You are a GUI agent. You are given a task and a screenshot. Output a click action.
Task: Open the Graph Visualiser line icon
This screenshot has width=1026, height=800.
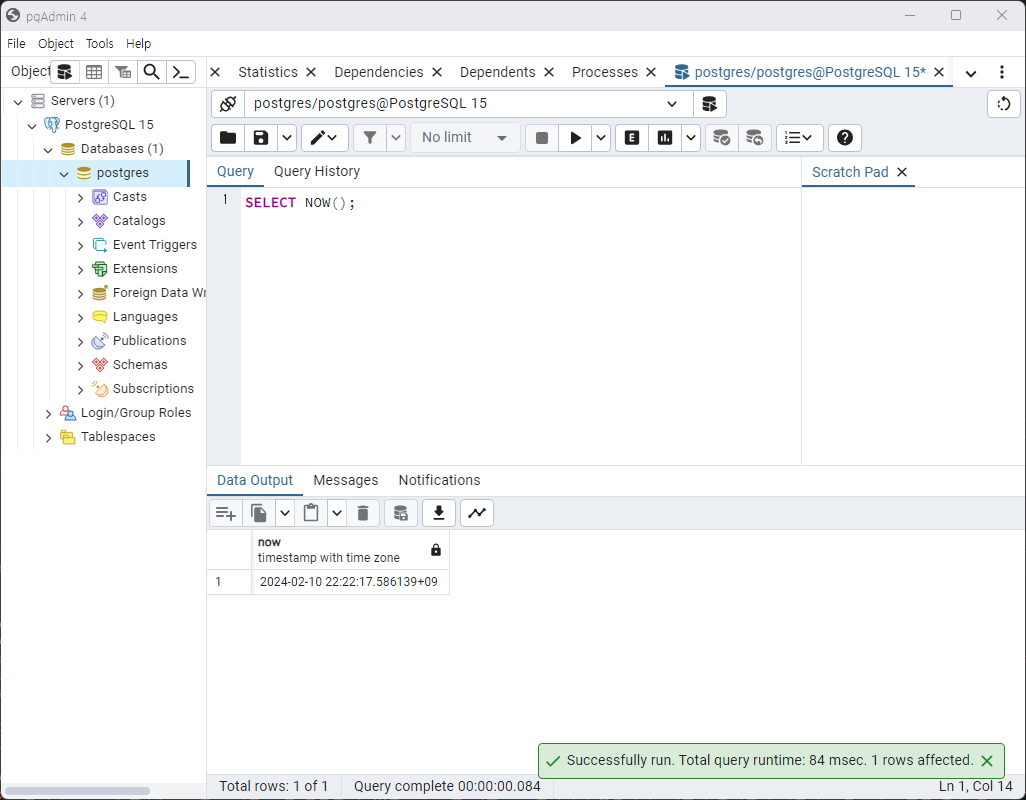coord(477,513)
